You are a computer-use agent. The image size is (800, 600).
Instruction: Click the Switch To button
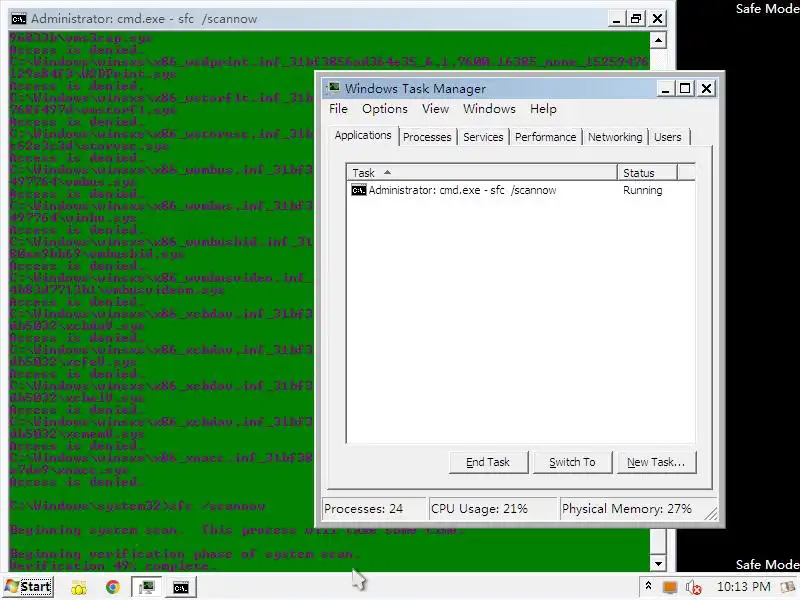[572, 462]
